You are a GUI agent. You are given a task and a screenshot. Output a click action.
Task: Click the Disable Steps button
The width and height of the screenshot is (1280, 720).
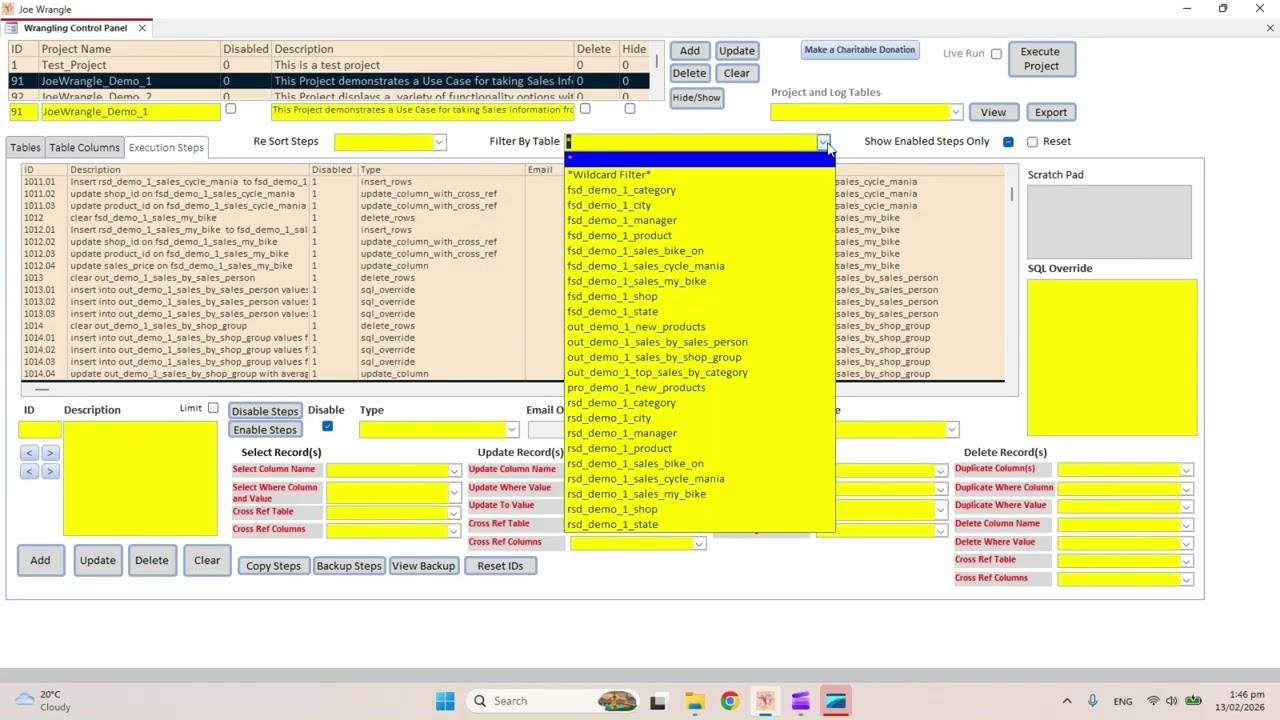[x=265, y=411]
